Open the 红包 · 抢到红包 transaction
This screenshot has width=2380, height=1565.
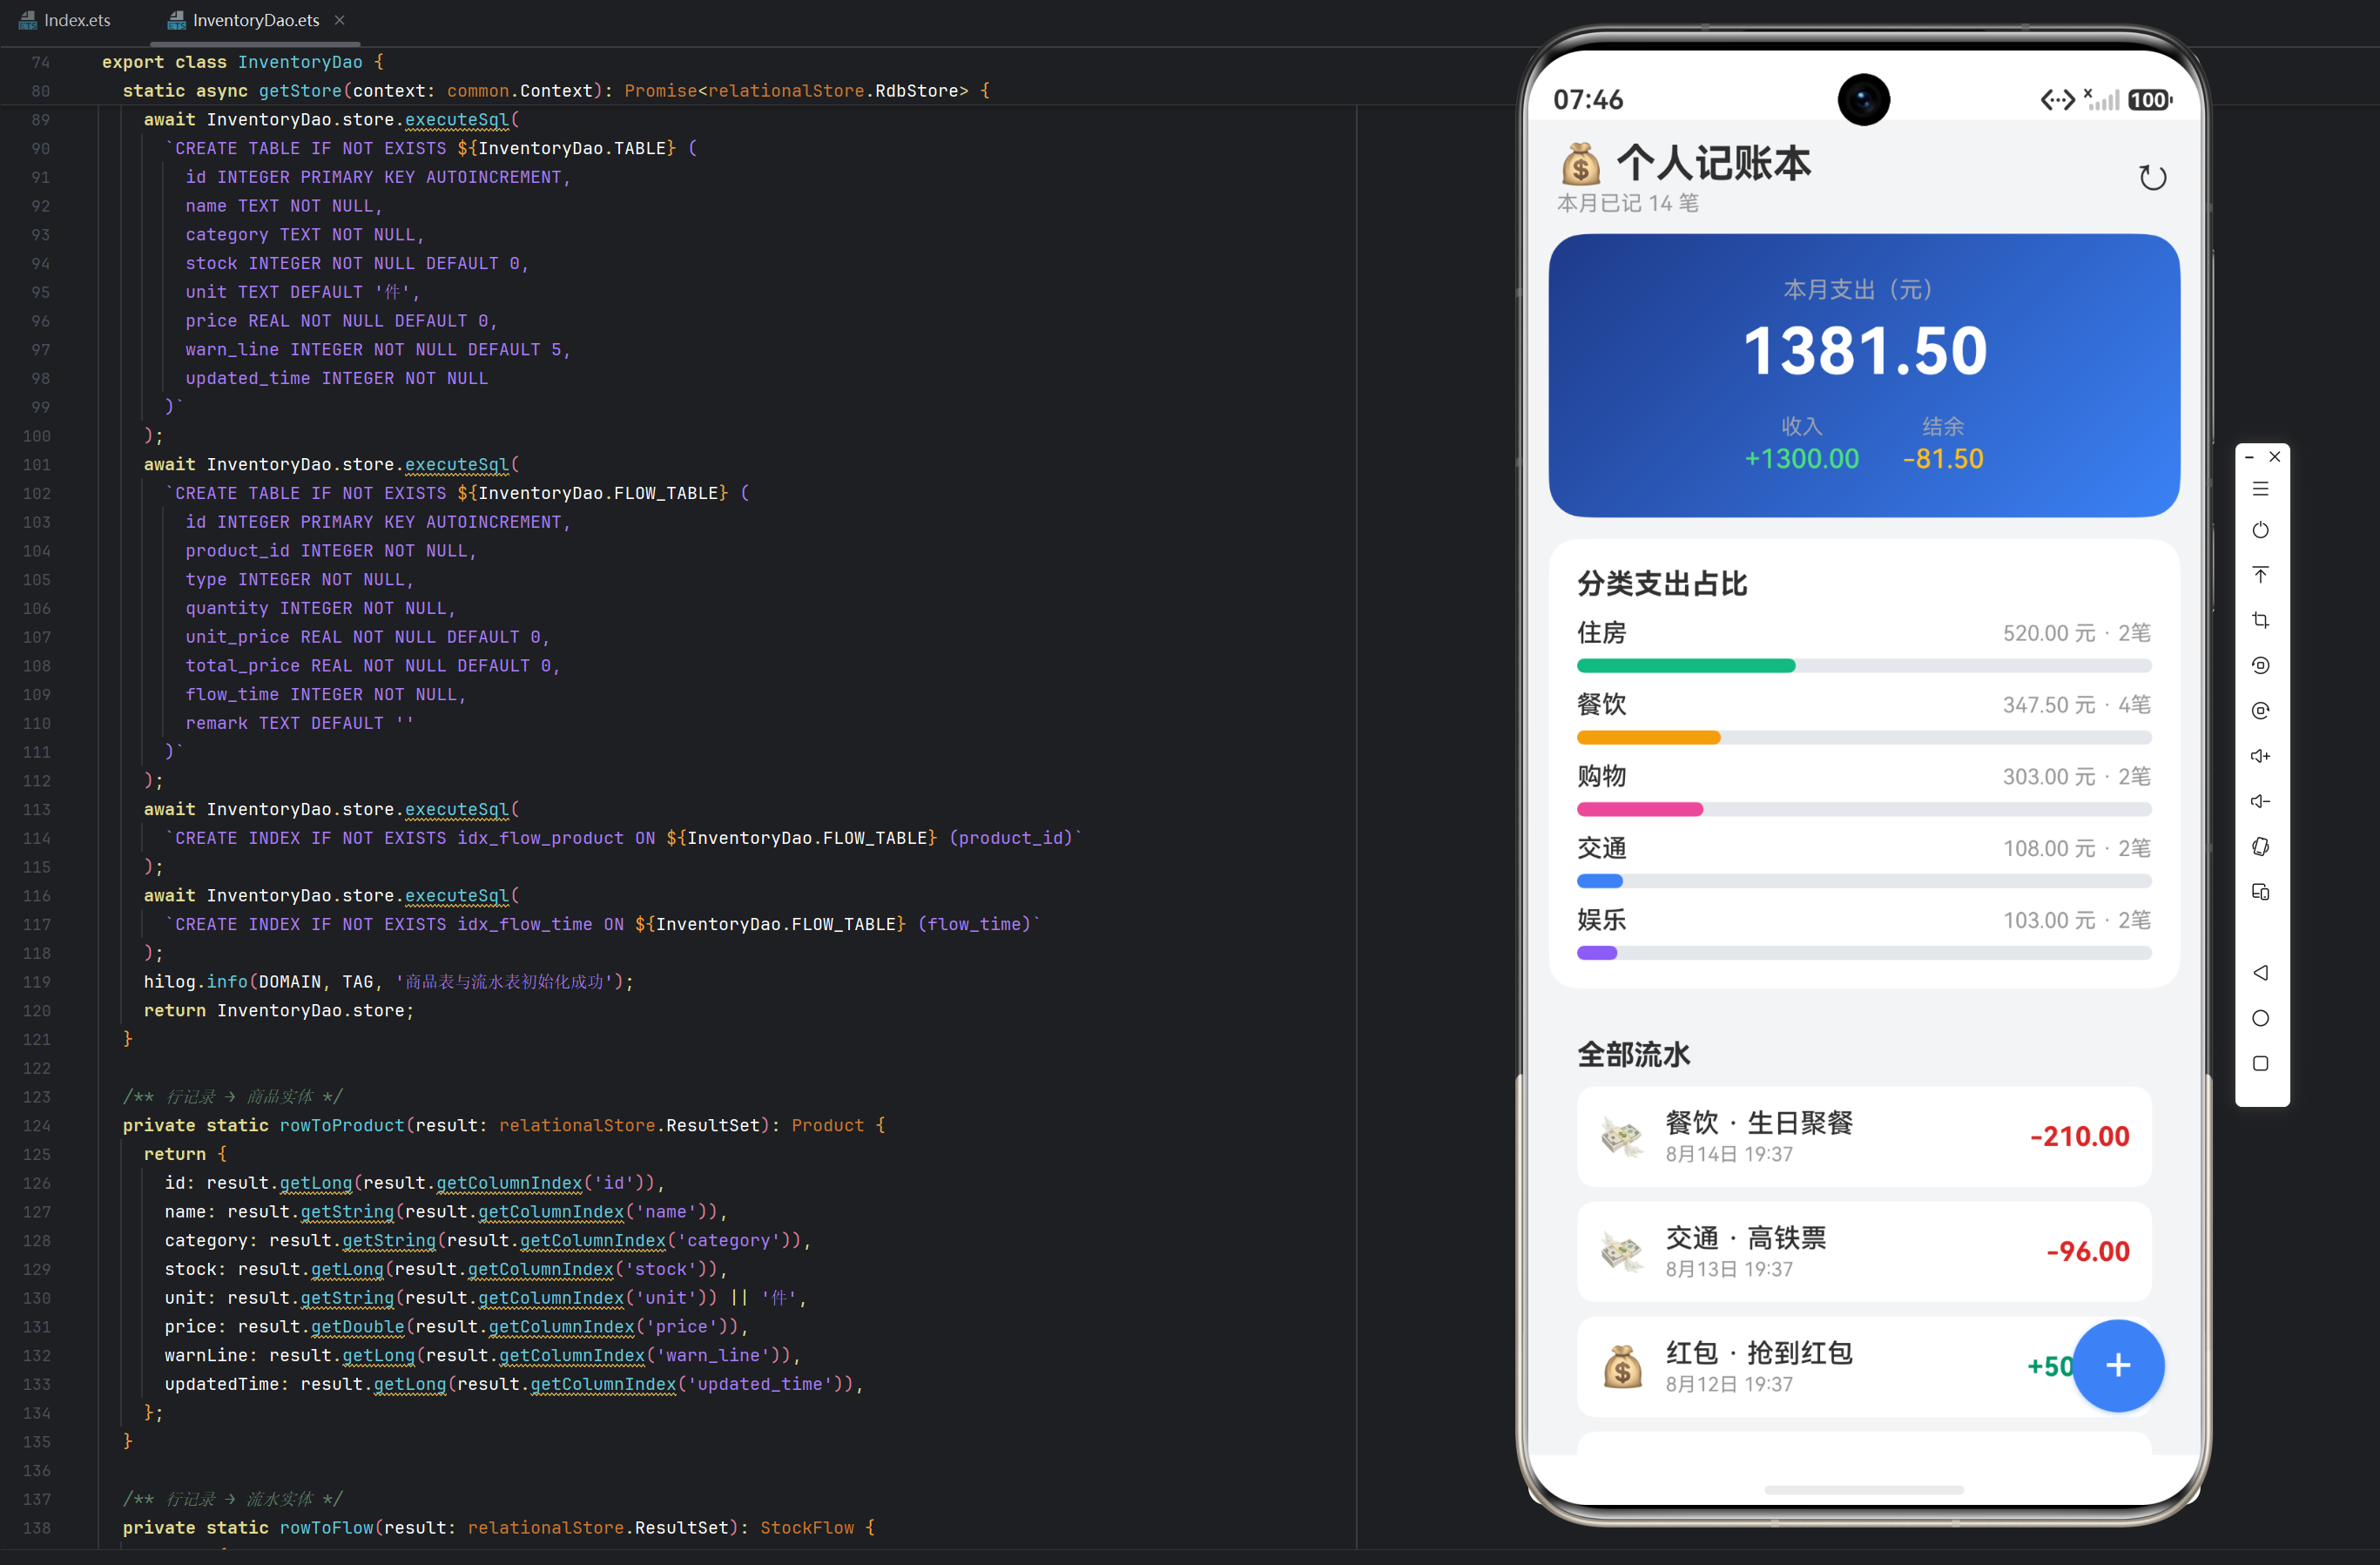pos(1864,1367)
